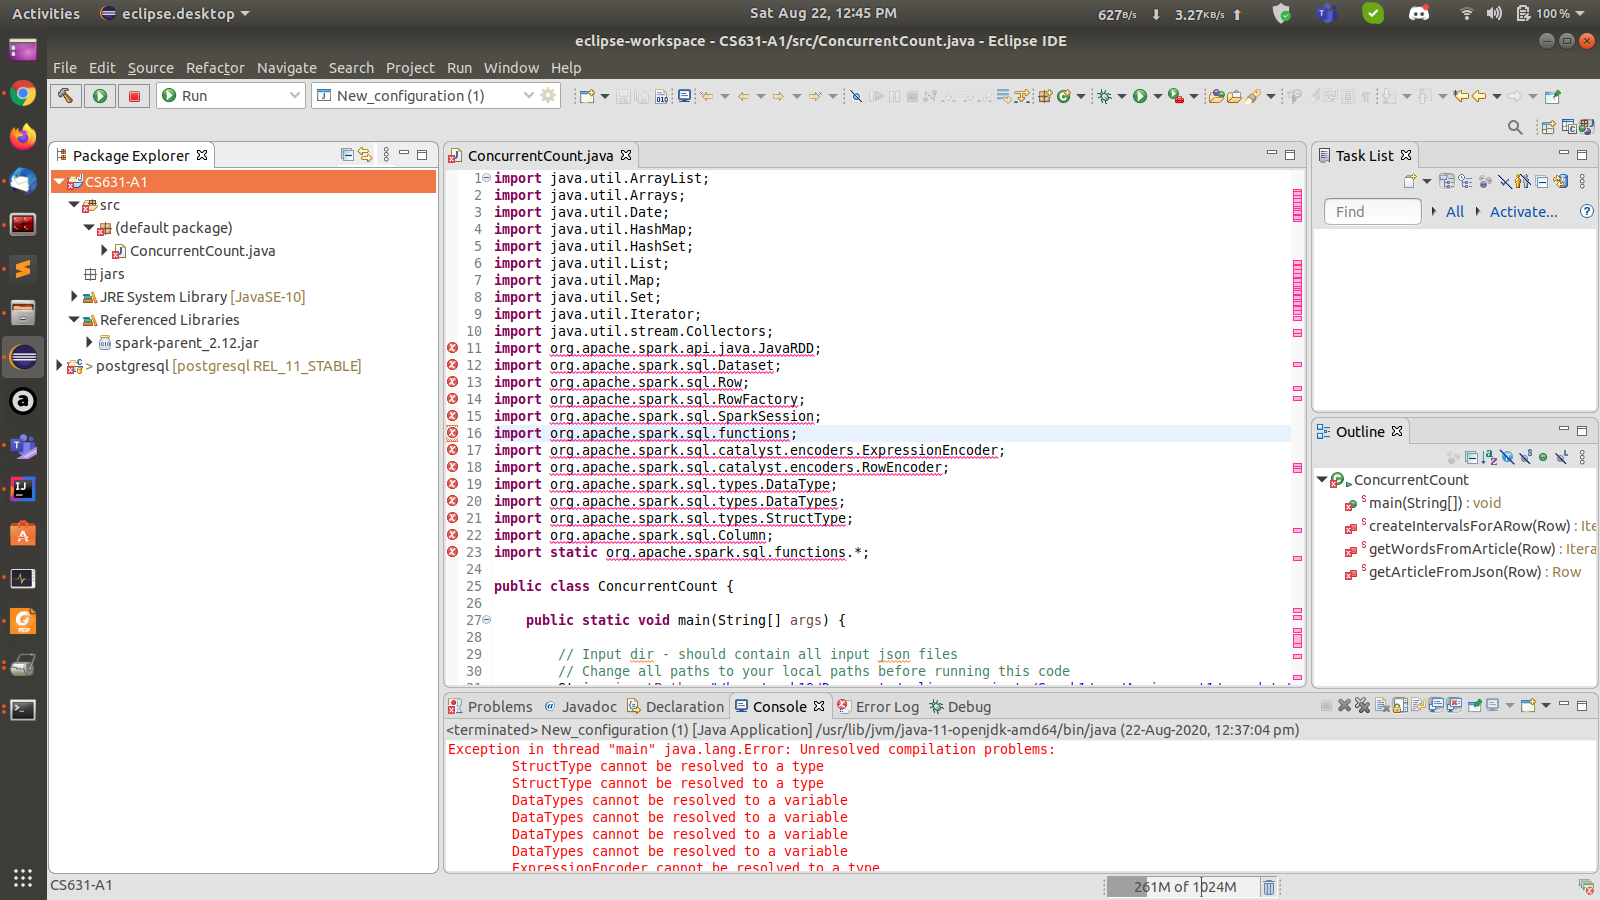Expand JRE System Library tree node
The height and width of the screenshot is (900, 1600).
[x=74, y=297]
